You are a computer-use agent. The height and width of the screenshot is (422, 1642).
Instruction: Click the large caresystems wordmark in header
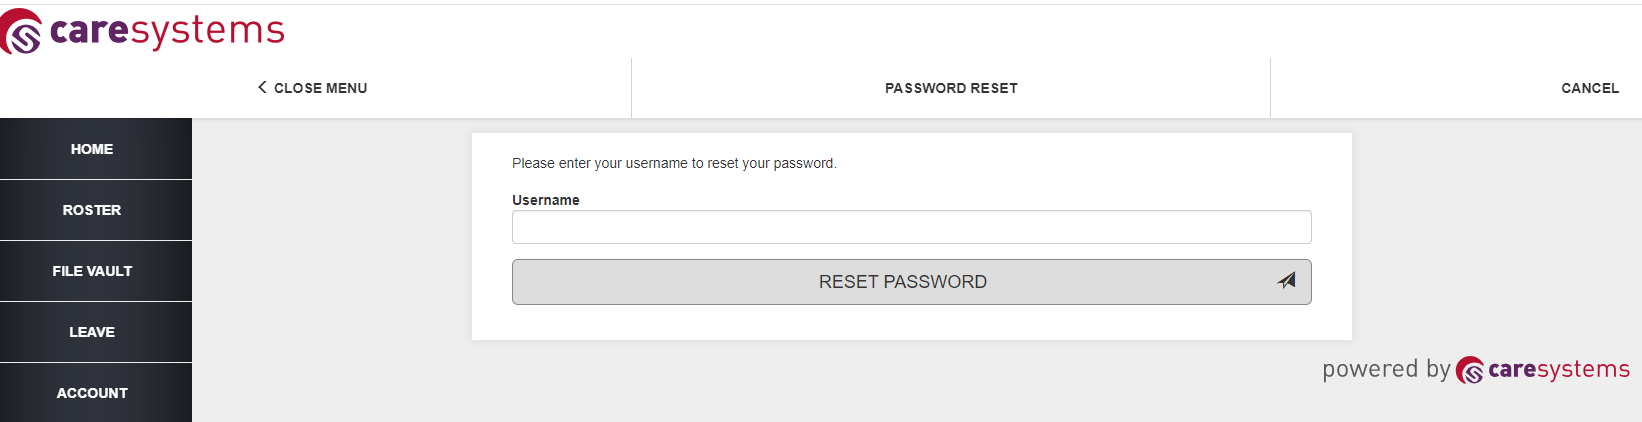[167, 31]
